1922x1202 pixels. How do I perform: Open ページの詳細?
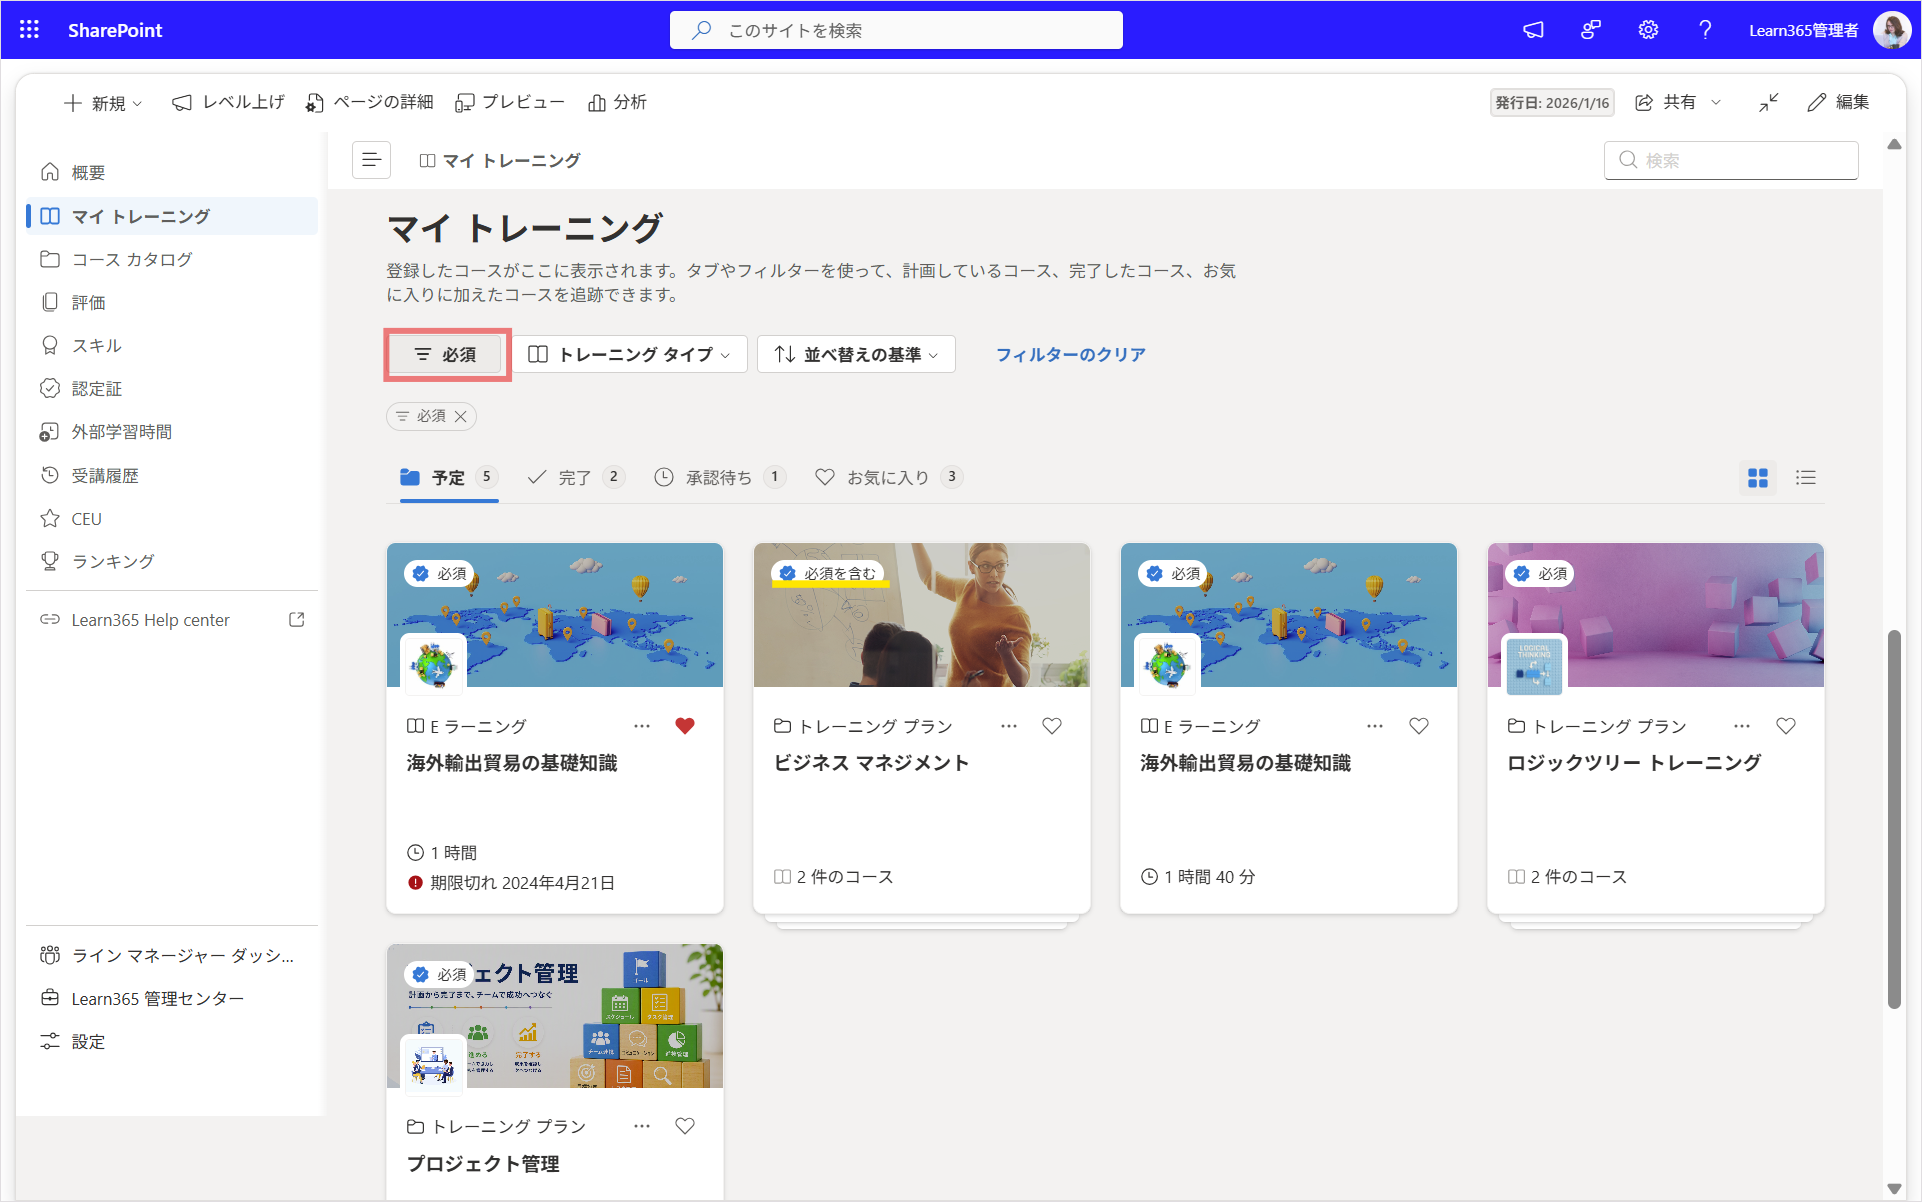pos(369,102)
